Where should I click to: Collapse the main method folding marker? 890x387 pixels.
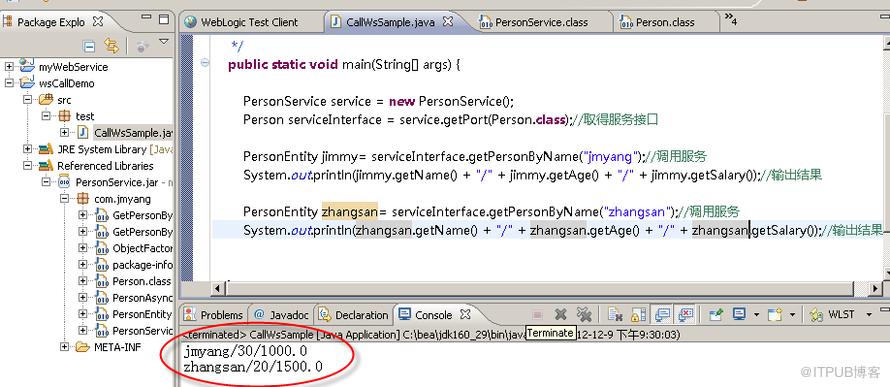pyautogui.click(x=205, y=63)
